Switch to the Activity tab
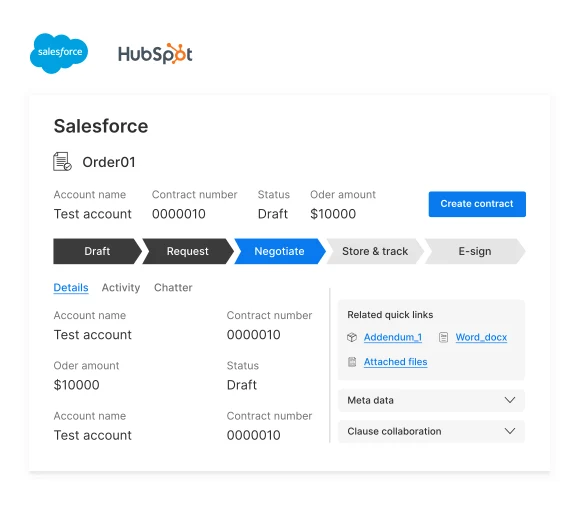Image resolution: width=588 pixels, height=505 pixels. point(121,288)
